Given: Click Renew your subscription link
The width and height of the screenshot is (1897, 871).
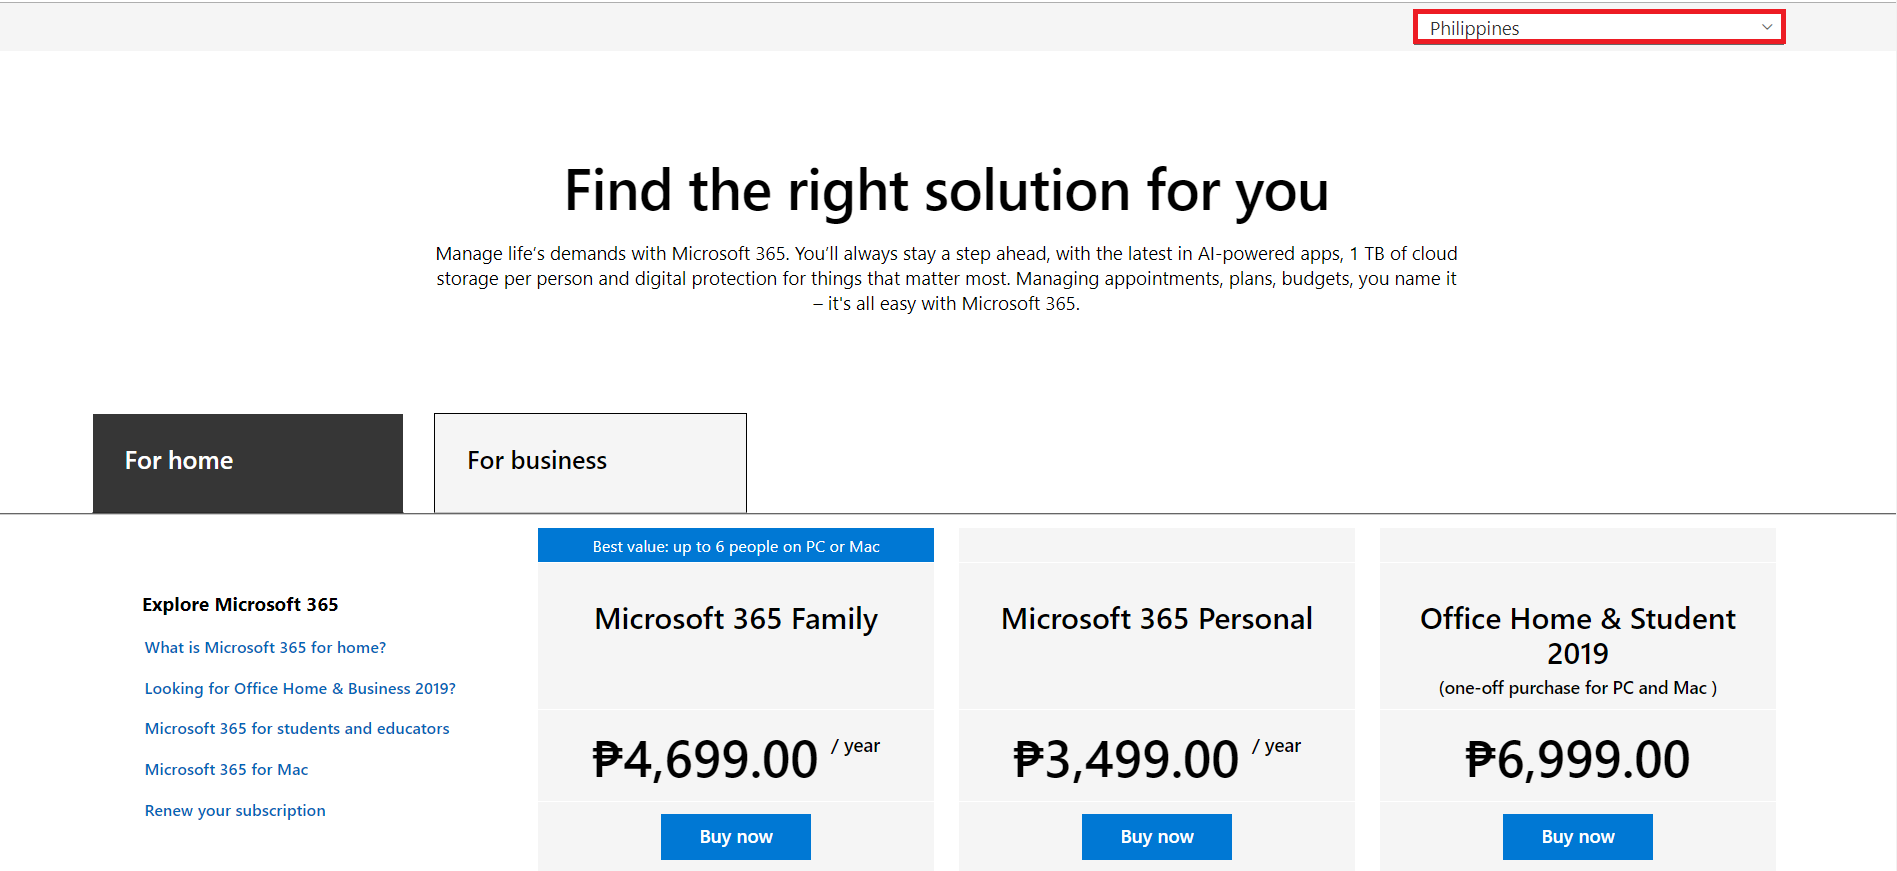Looking at the screenshot, I should pyautogui.click(x=235, y=811).
